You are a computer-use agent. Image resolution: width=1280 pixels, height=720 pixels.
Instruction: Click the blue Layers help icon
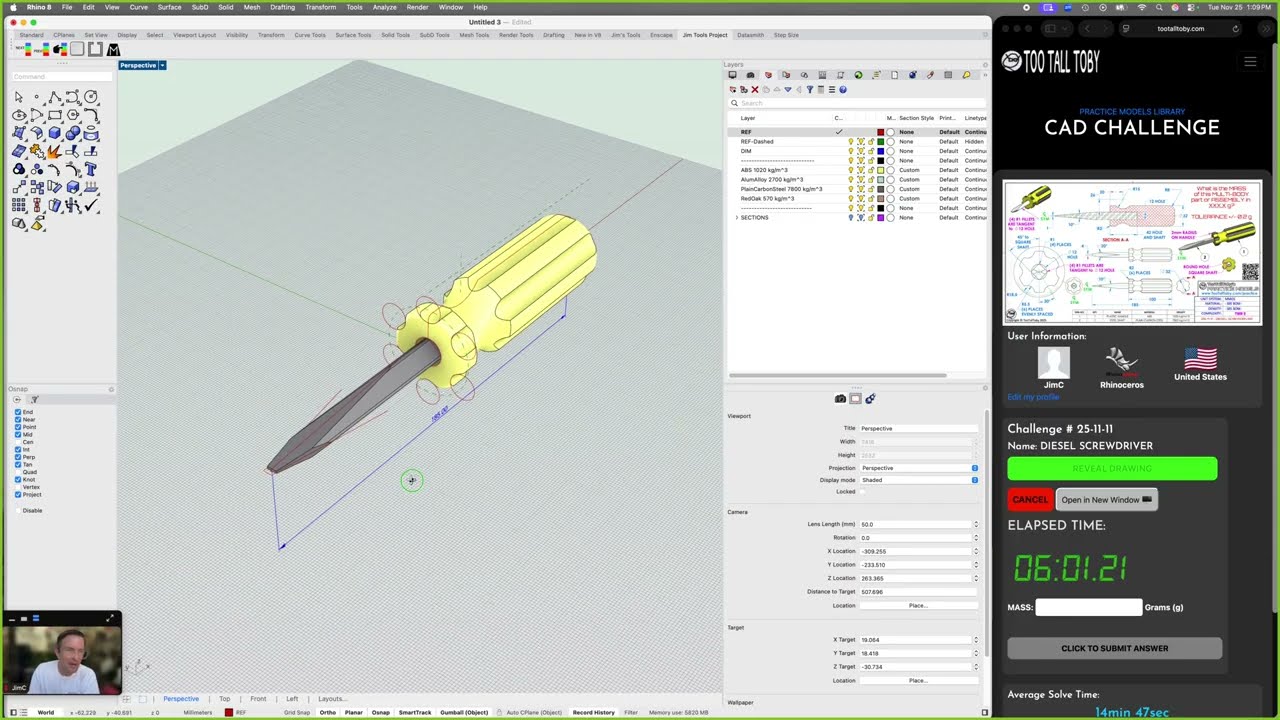coord(843,90)
